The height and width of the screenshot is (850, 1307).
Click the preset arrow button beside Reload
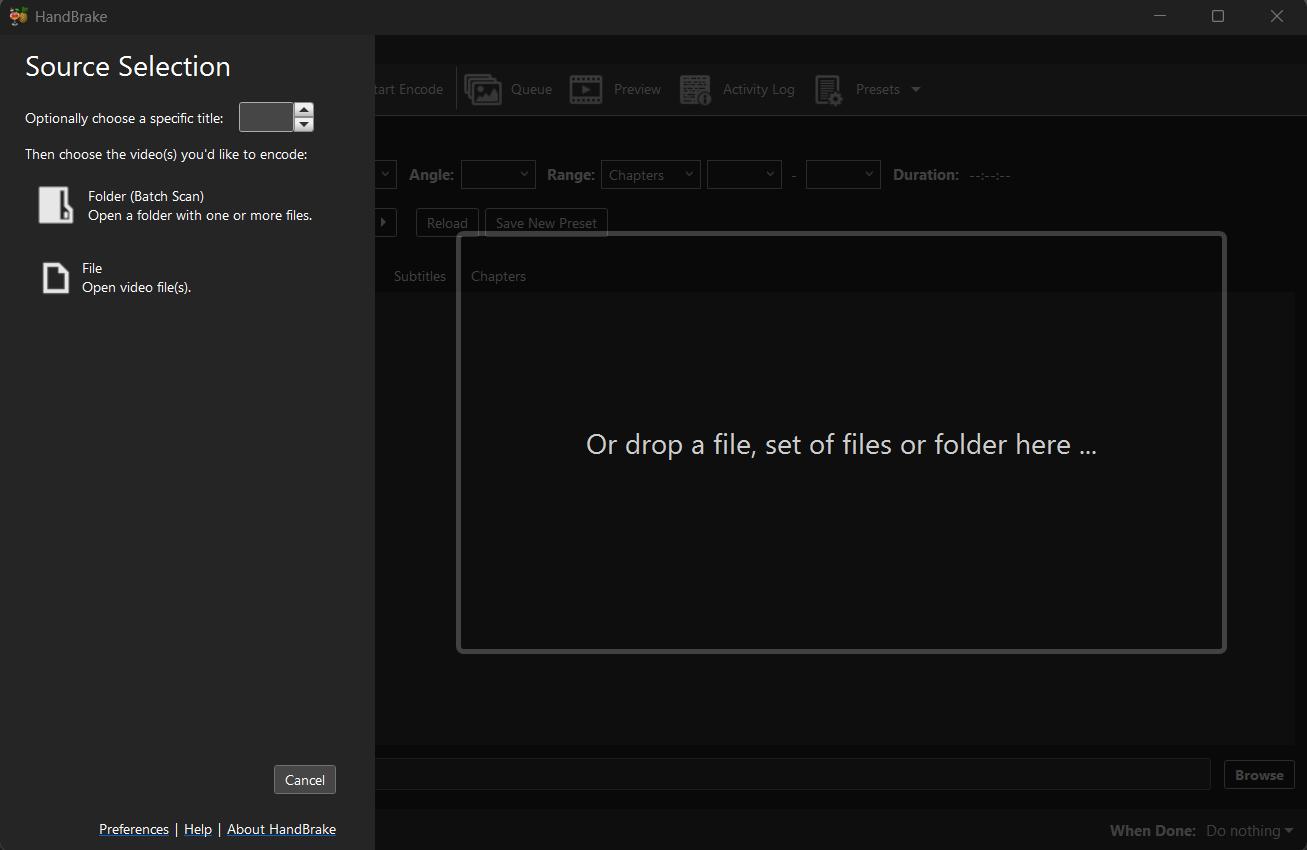(x=386, y=222)
